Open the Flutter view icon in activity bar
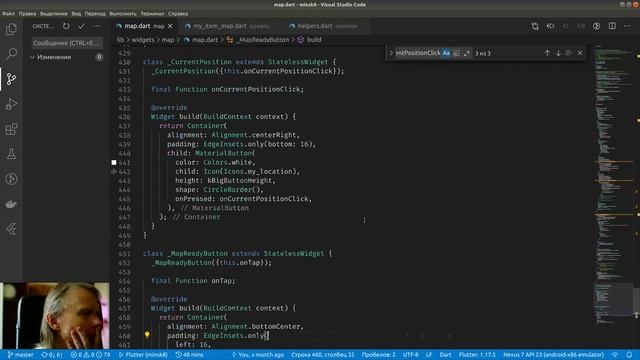The image size is (640, 360). point(11,229)
